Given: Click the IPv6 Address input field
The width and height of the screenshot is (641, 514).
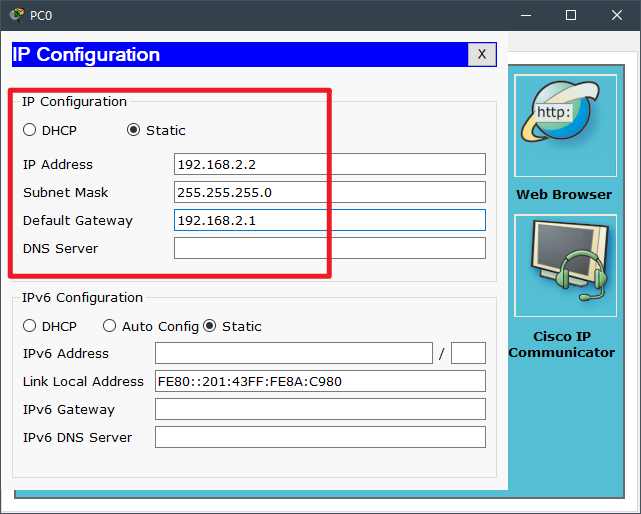Looking at the screenshot, I should pos(293,353).
